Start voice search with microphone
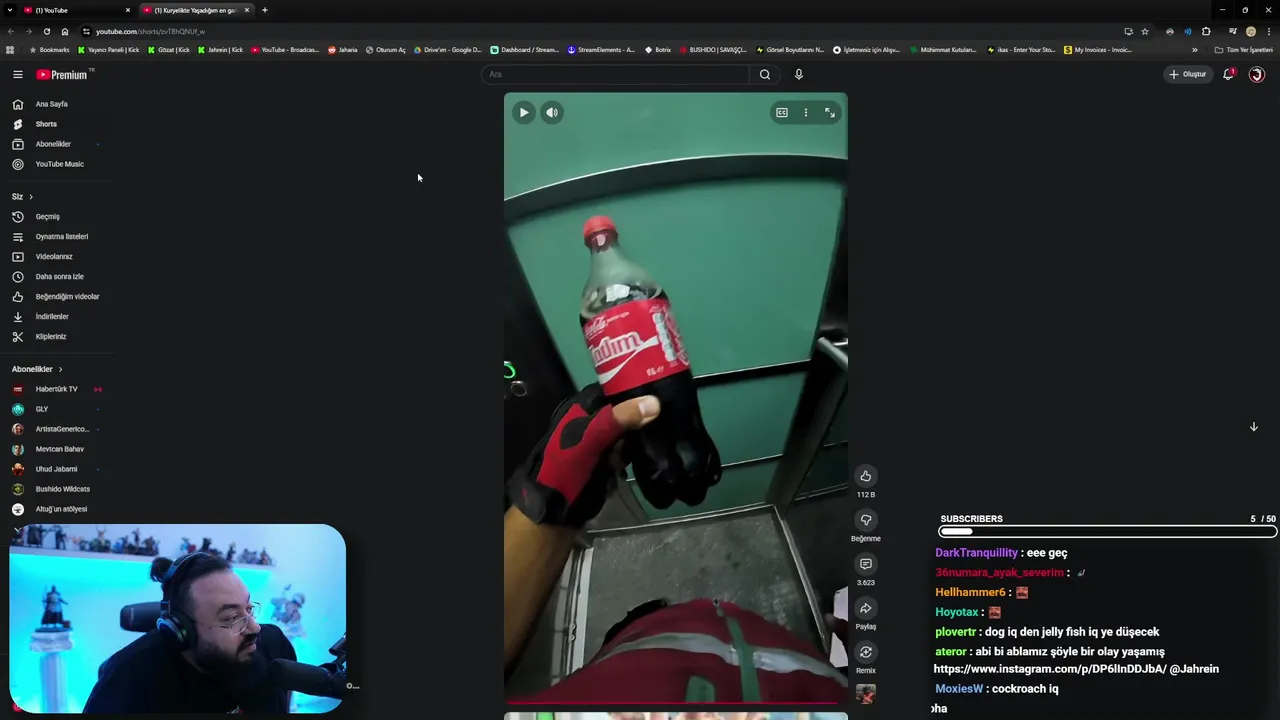Image resolution: width=1280 pixels, height=720 pixels. click(798, 74)
